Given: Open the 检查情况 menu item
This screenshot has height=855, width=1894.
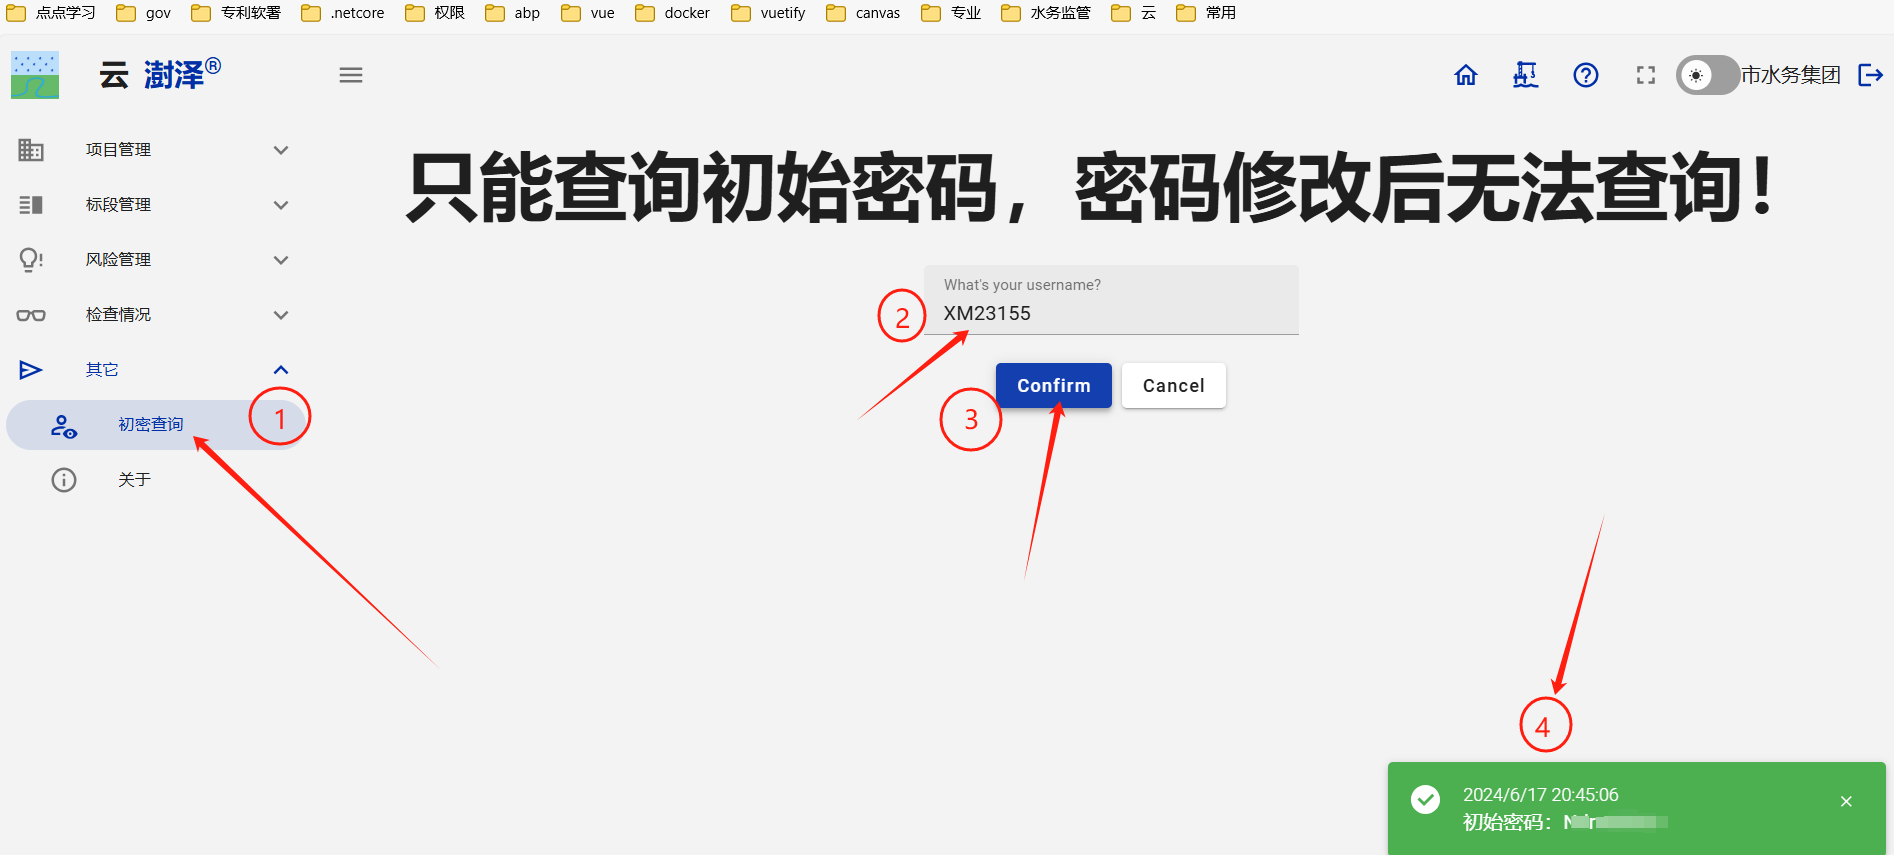Looking at the screenshot, I should 118,315.
